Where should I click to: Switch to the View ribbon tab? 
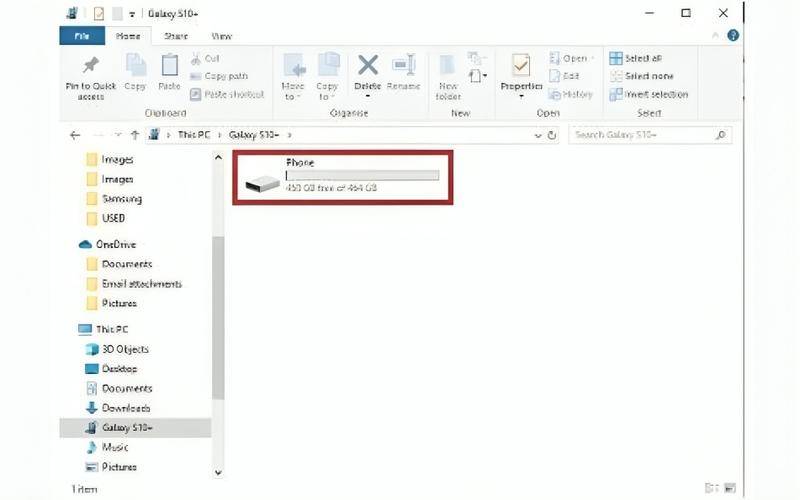221,36
